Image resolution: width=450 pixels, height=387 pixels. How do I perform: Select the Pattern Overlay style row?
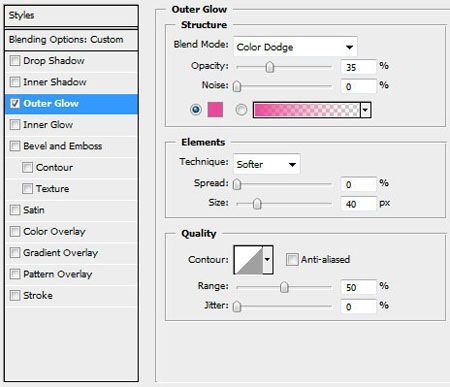pyautogui.click(x=71, y=274)
